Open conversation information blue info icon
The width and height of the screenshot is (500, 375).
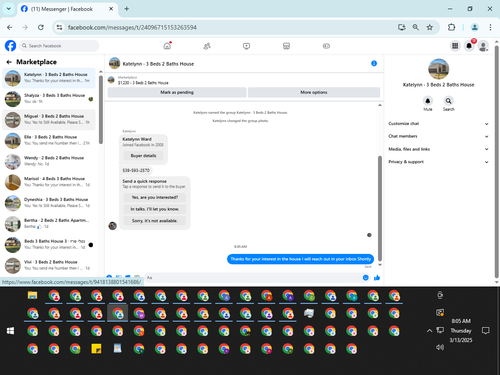point(374,63)
